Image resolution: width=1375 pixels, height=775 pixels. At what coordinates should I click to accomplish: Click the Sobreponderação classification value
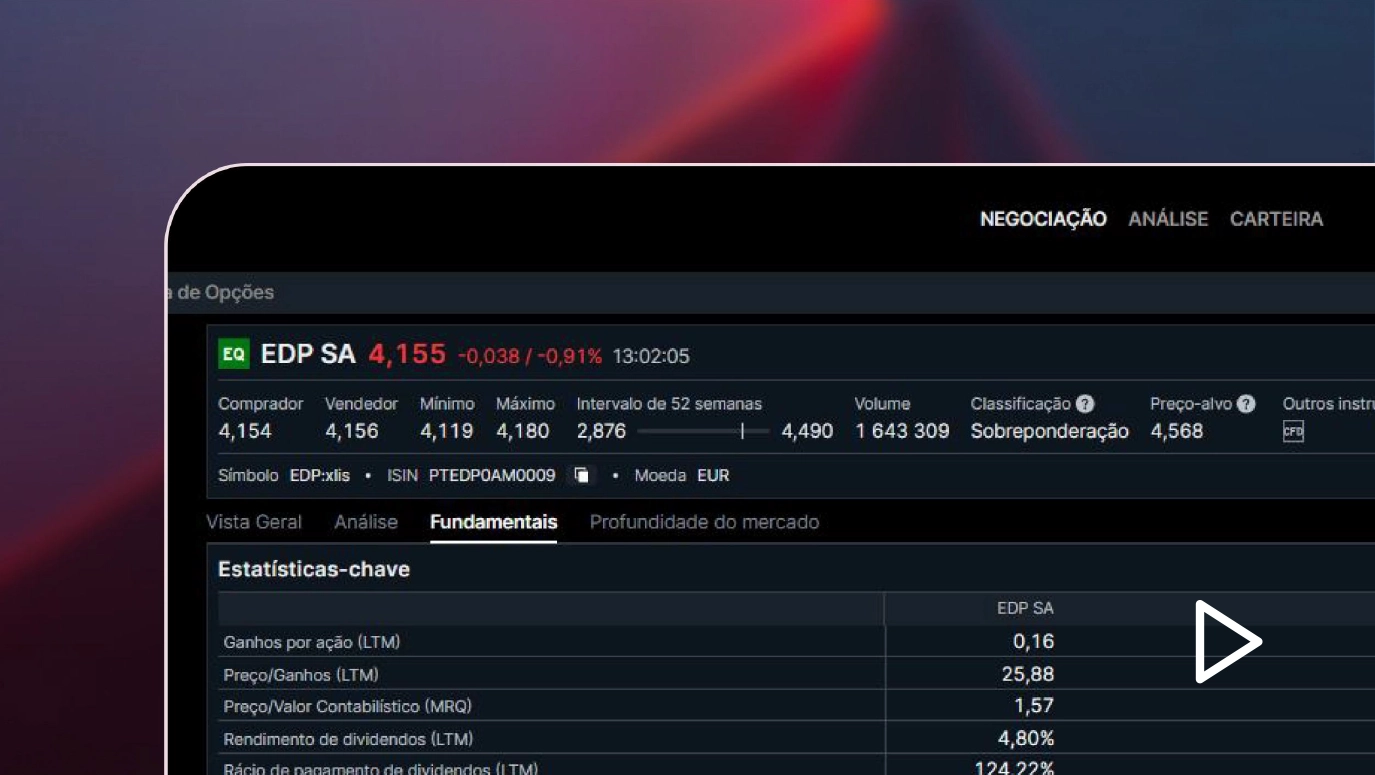point(1050,431)
